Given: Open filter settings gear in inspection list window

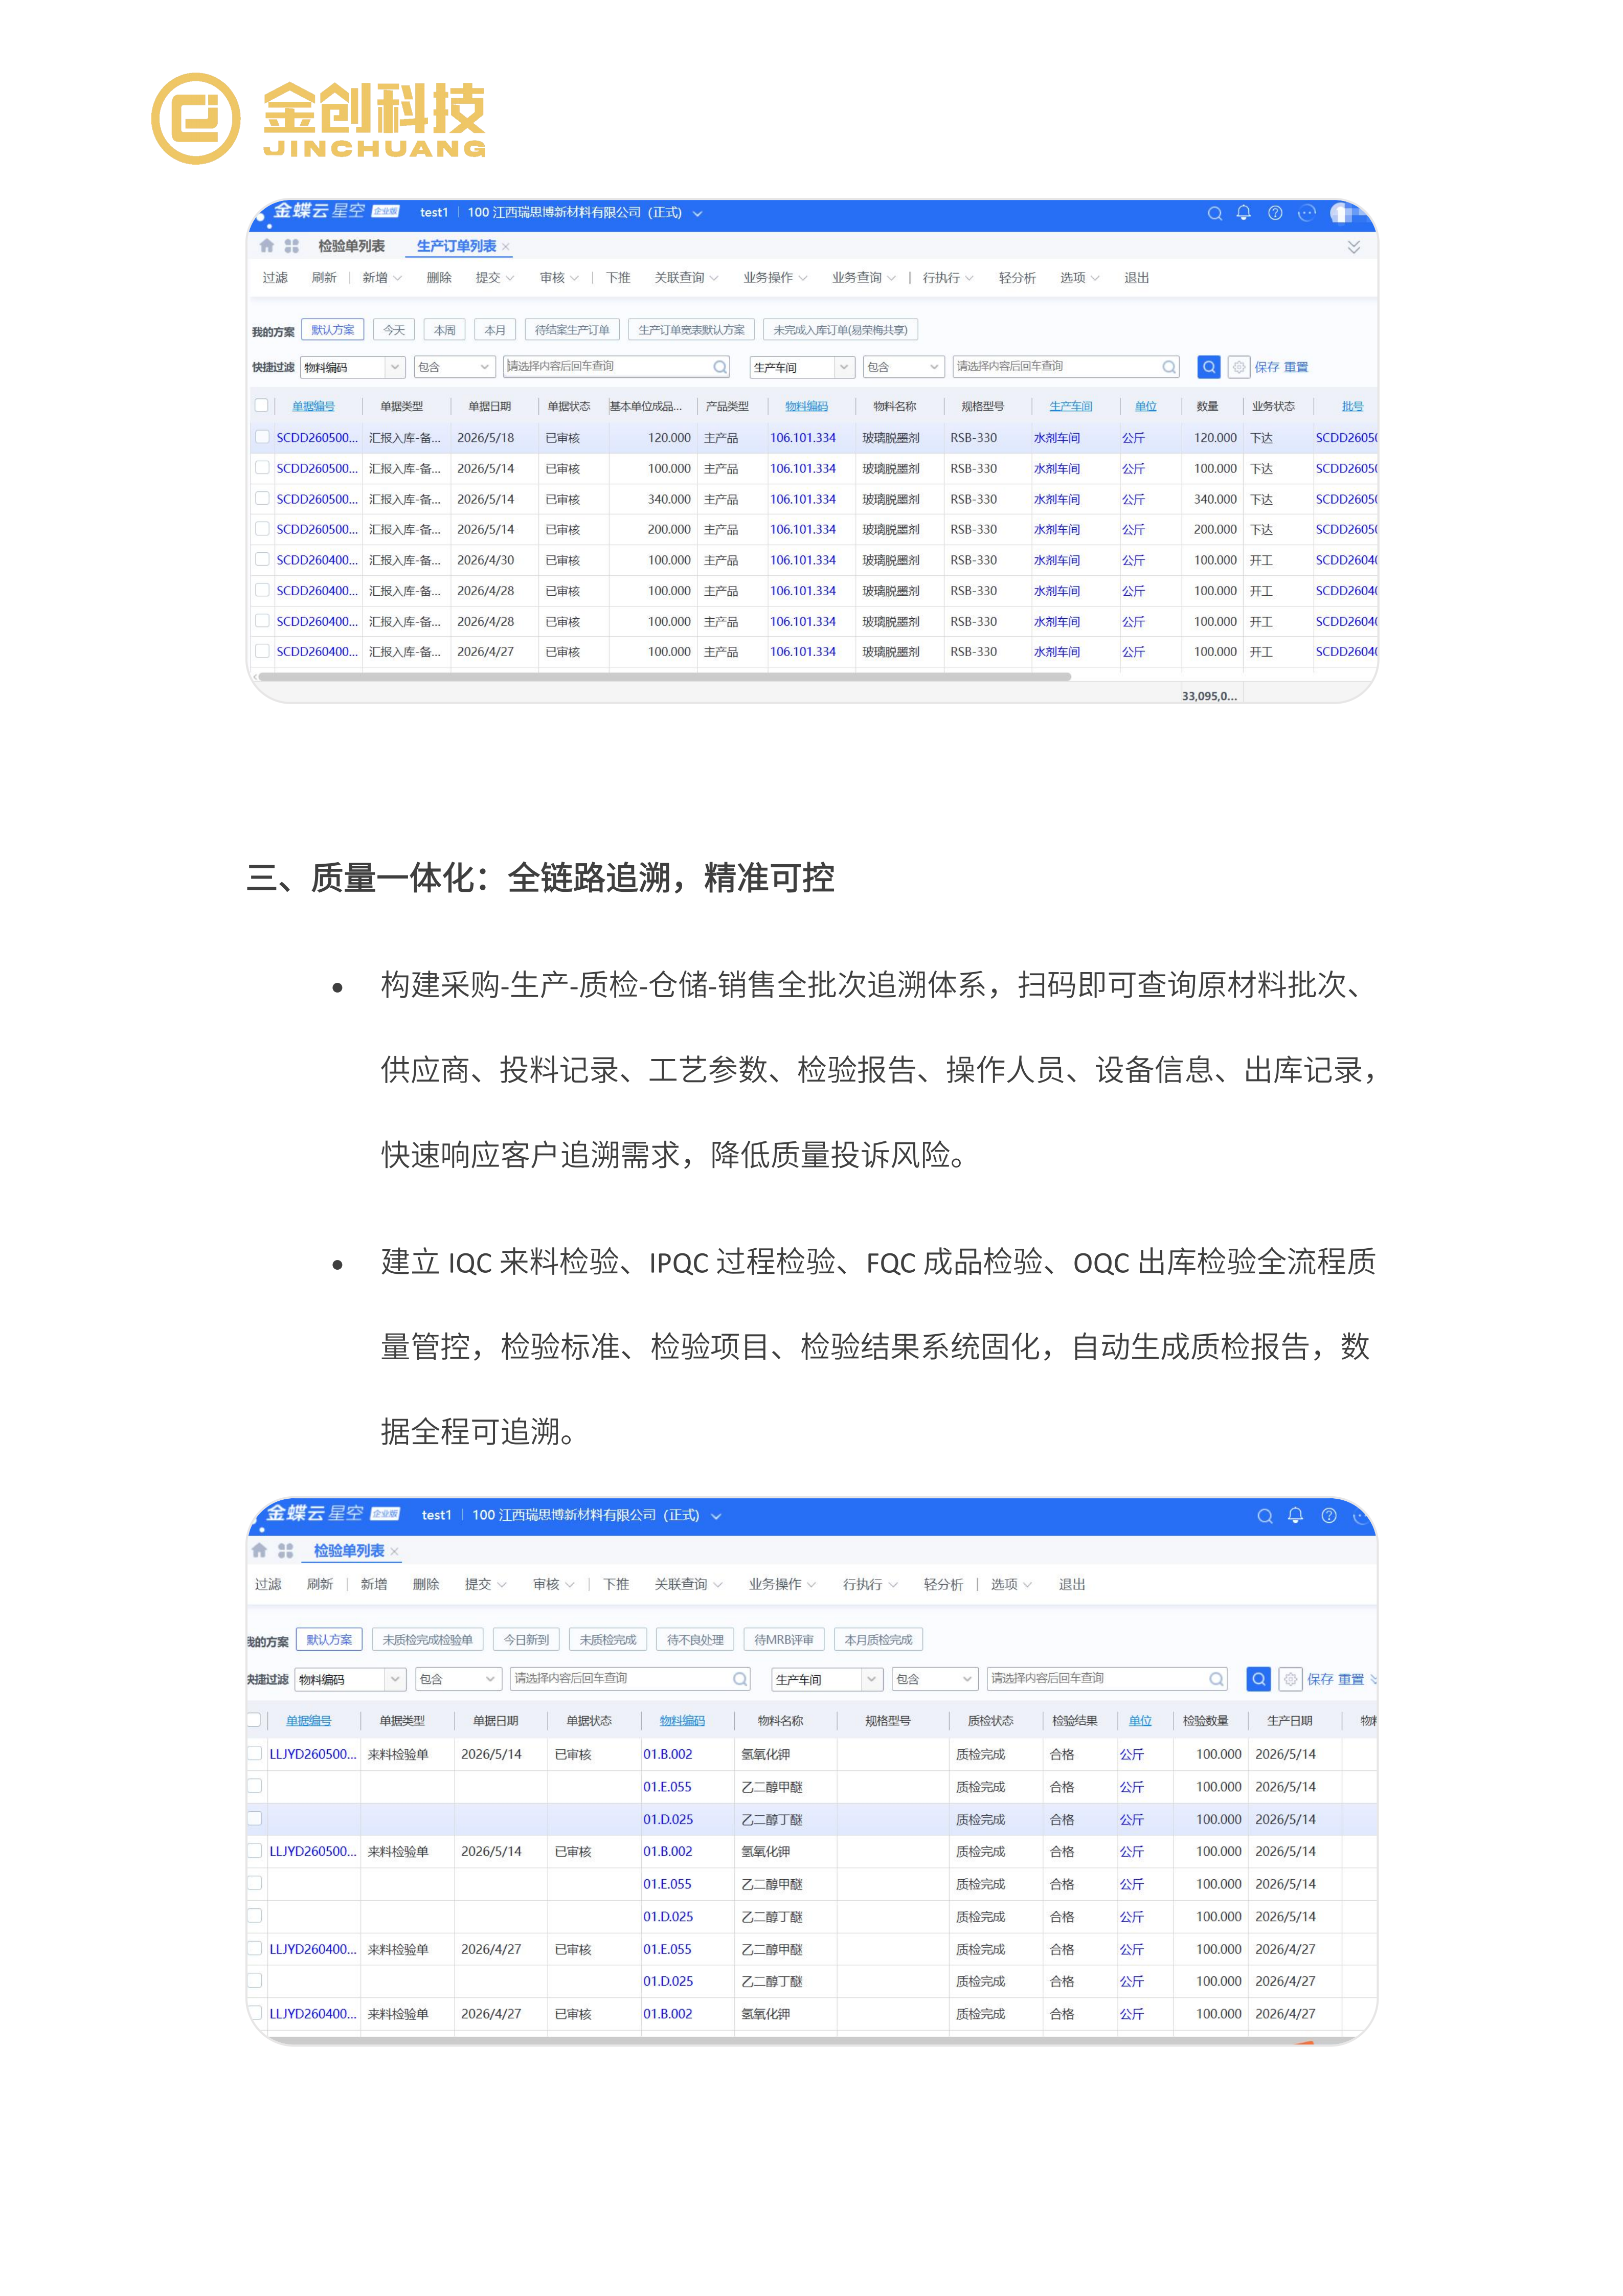Looking at the screenshot, I should [1290, 1679].
